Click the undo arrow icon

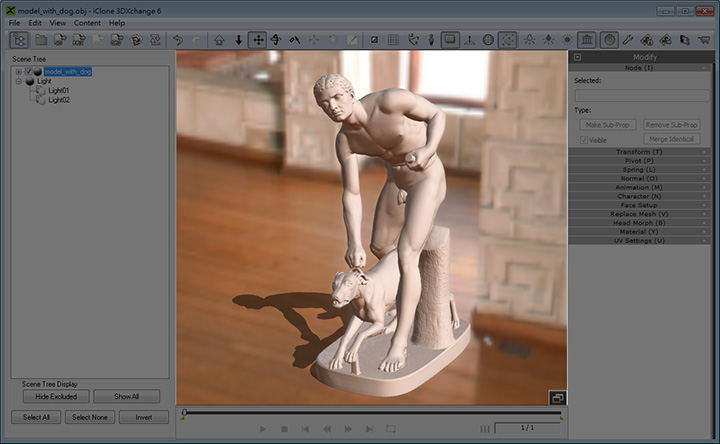(x=178, y=40)
